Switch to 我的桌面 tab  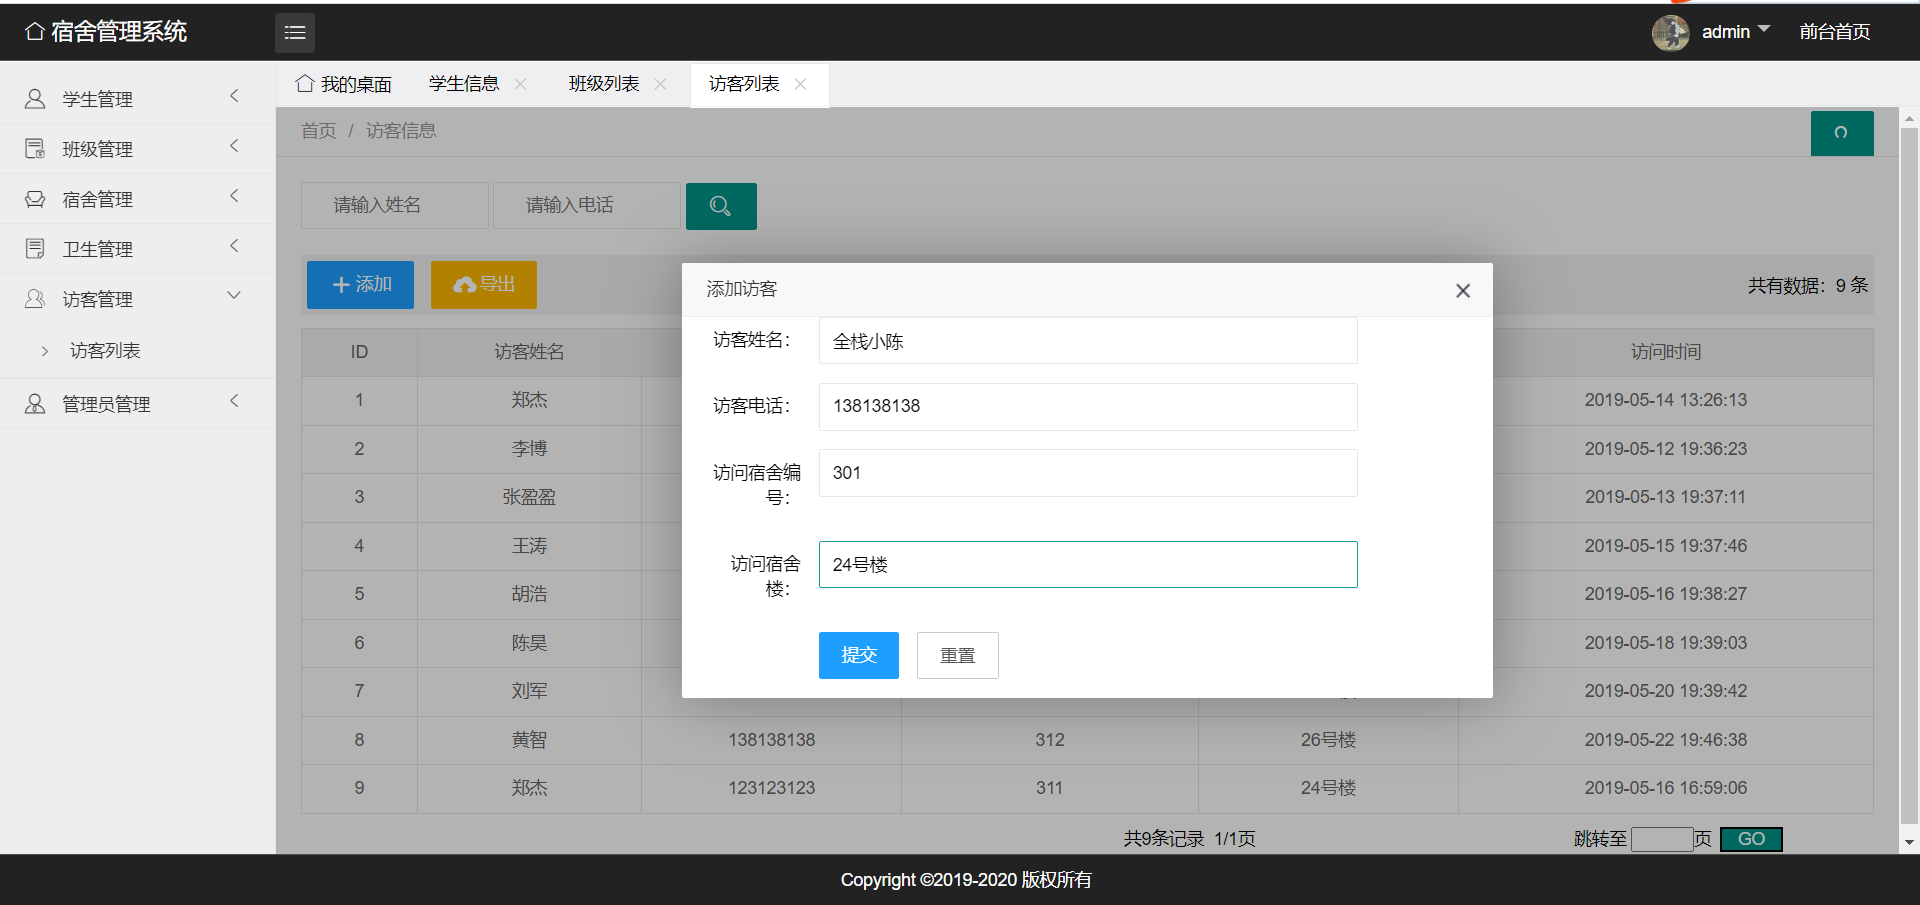[344, 84]
